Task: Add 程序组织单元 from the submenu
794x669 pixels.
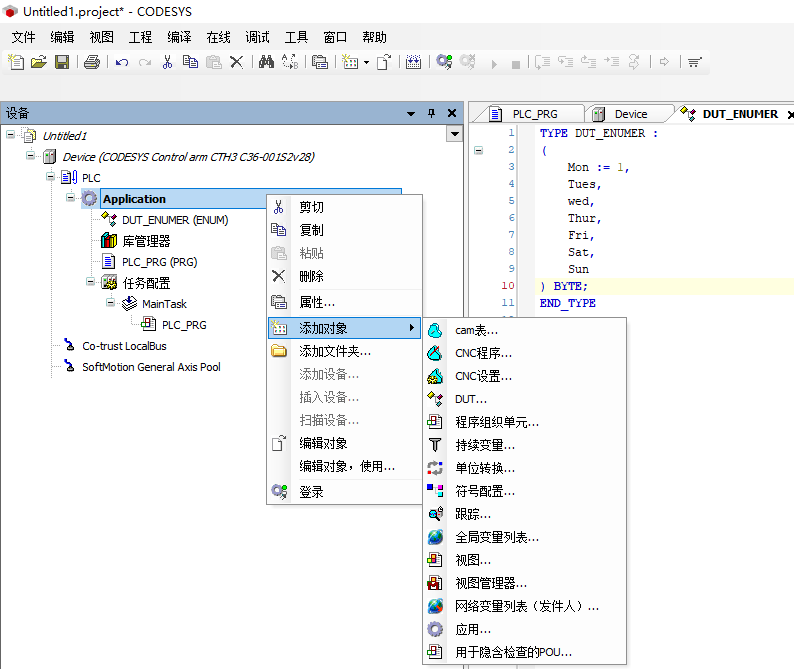Action: pos(524,422)
